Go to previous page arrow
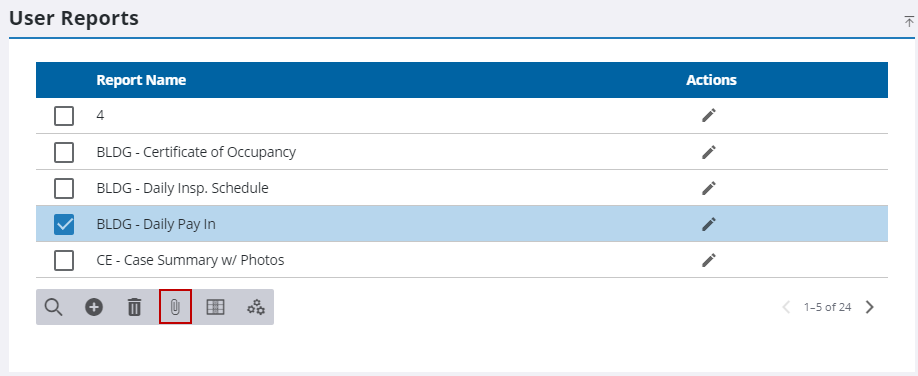Viewport: 918px width, 376px height. point(786,307)
